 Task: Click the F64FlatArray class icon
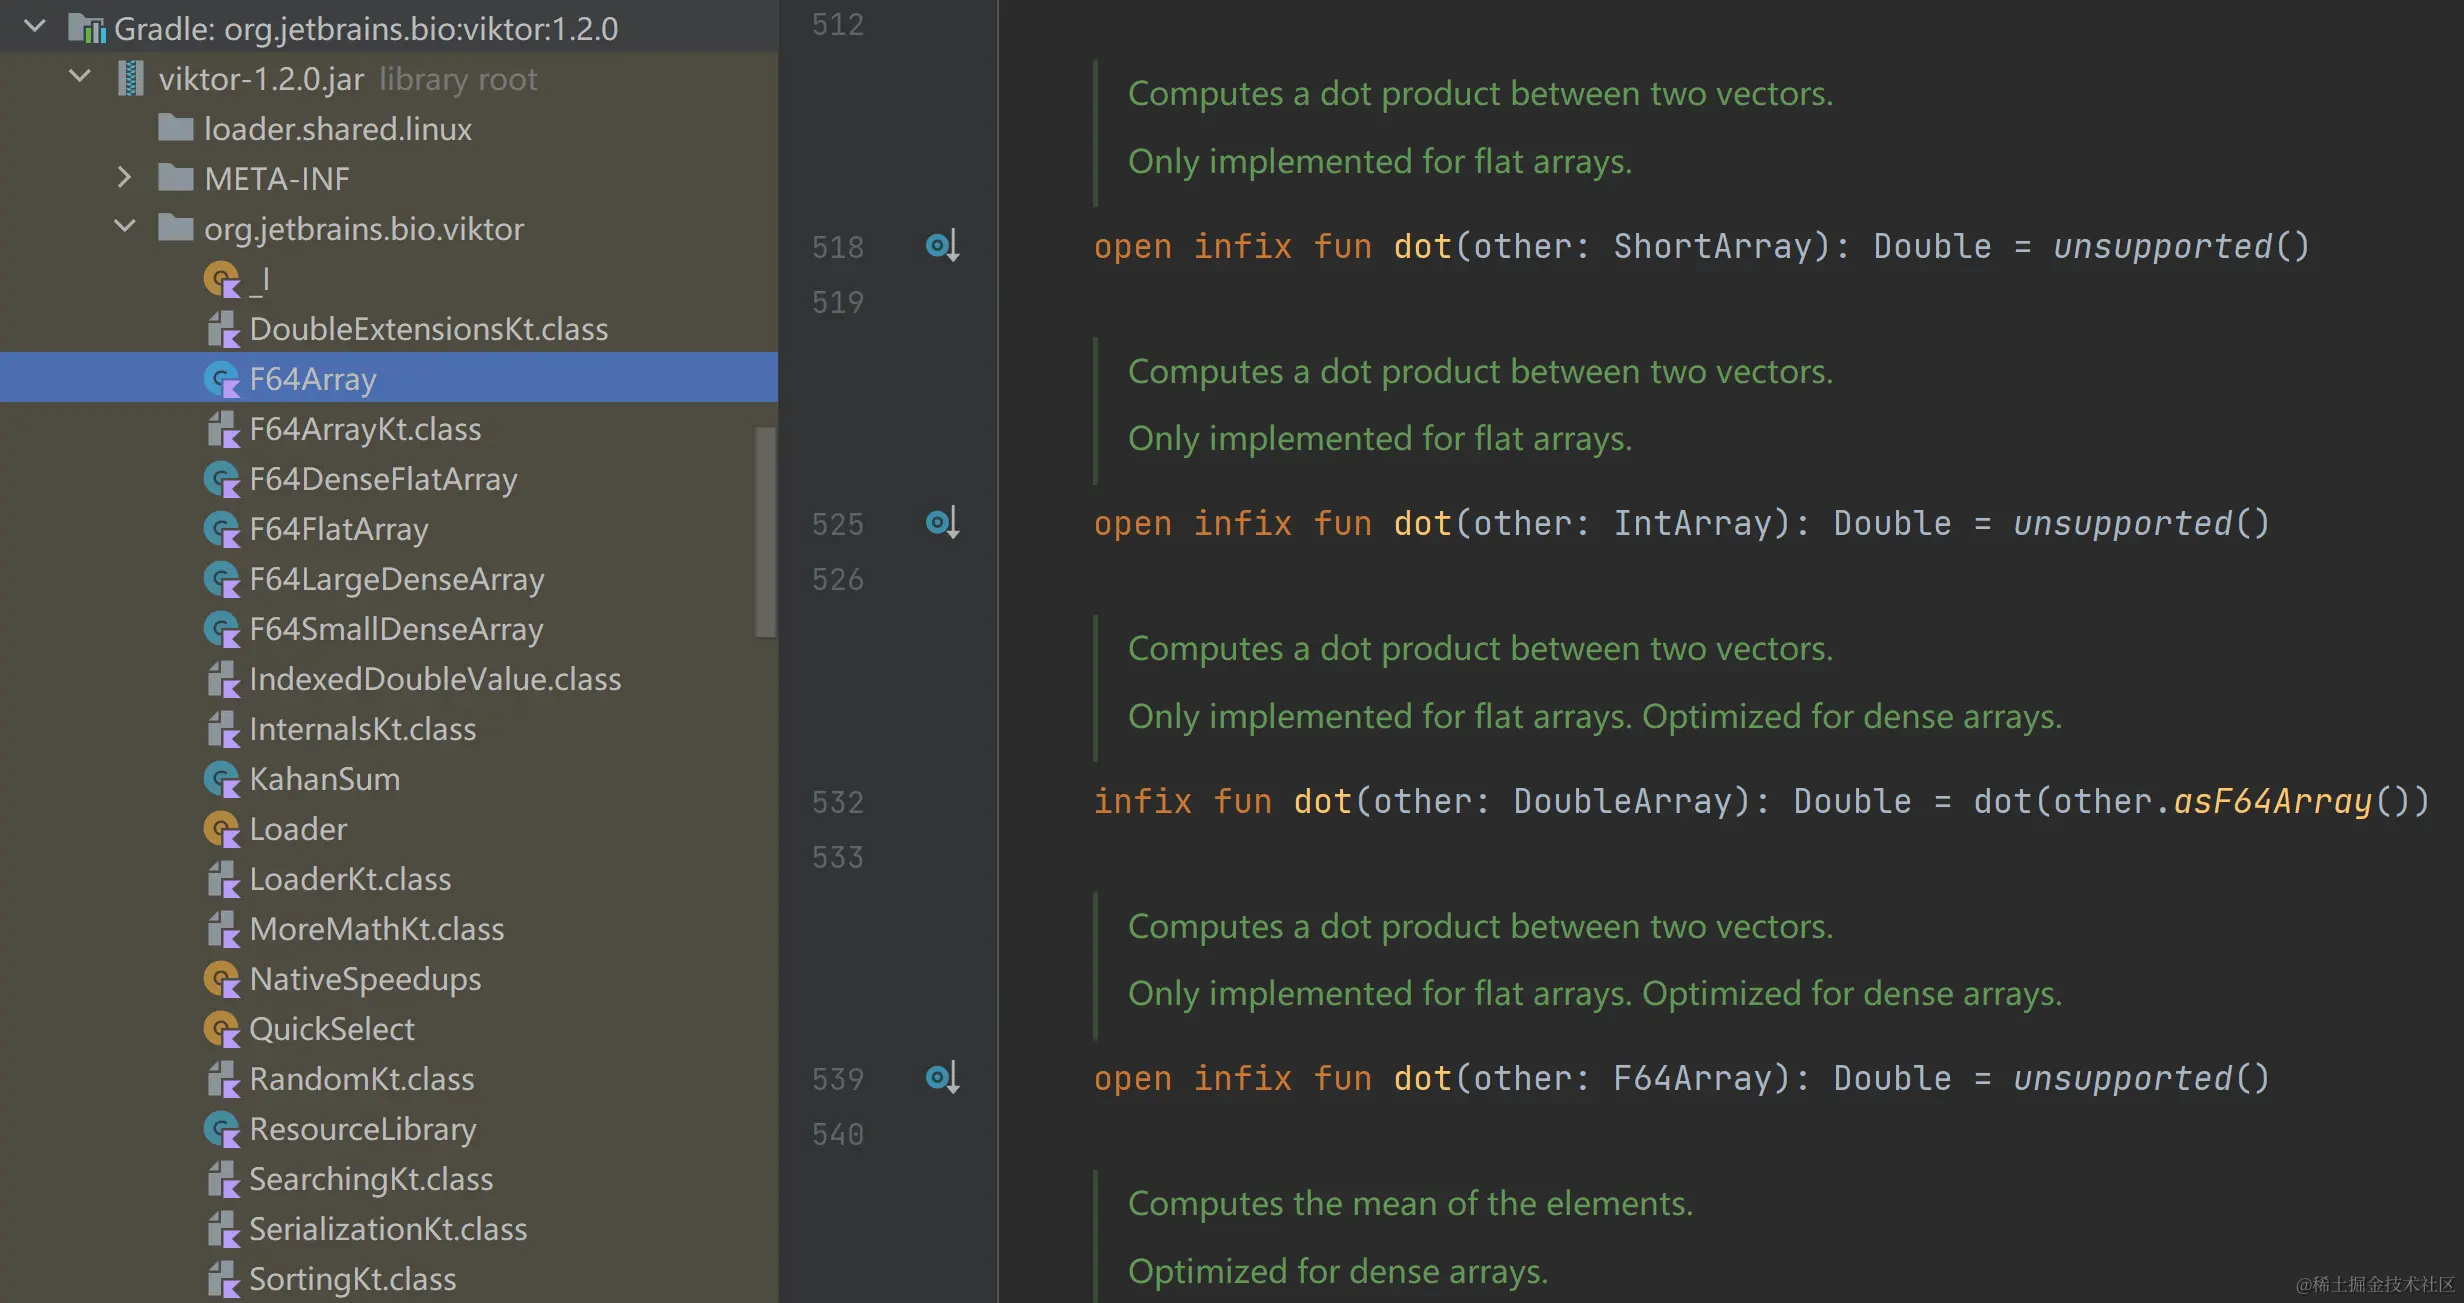point(222,529)
